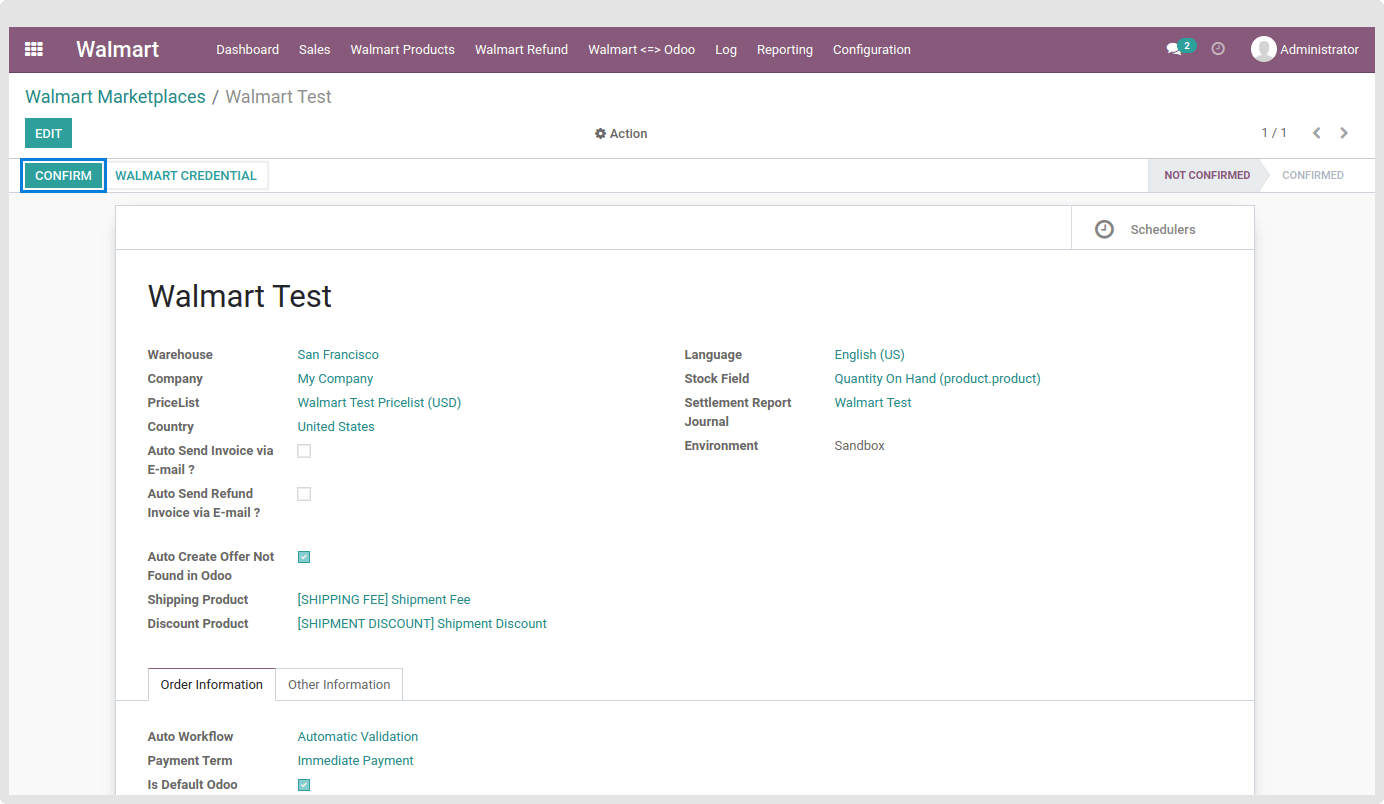Open the Dashboard menu
Screen dimensions: 1384x804
(247, 49)
